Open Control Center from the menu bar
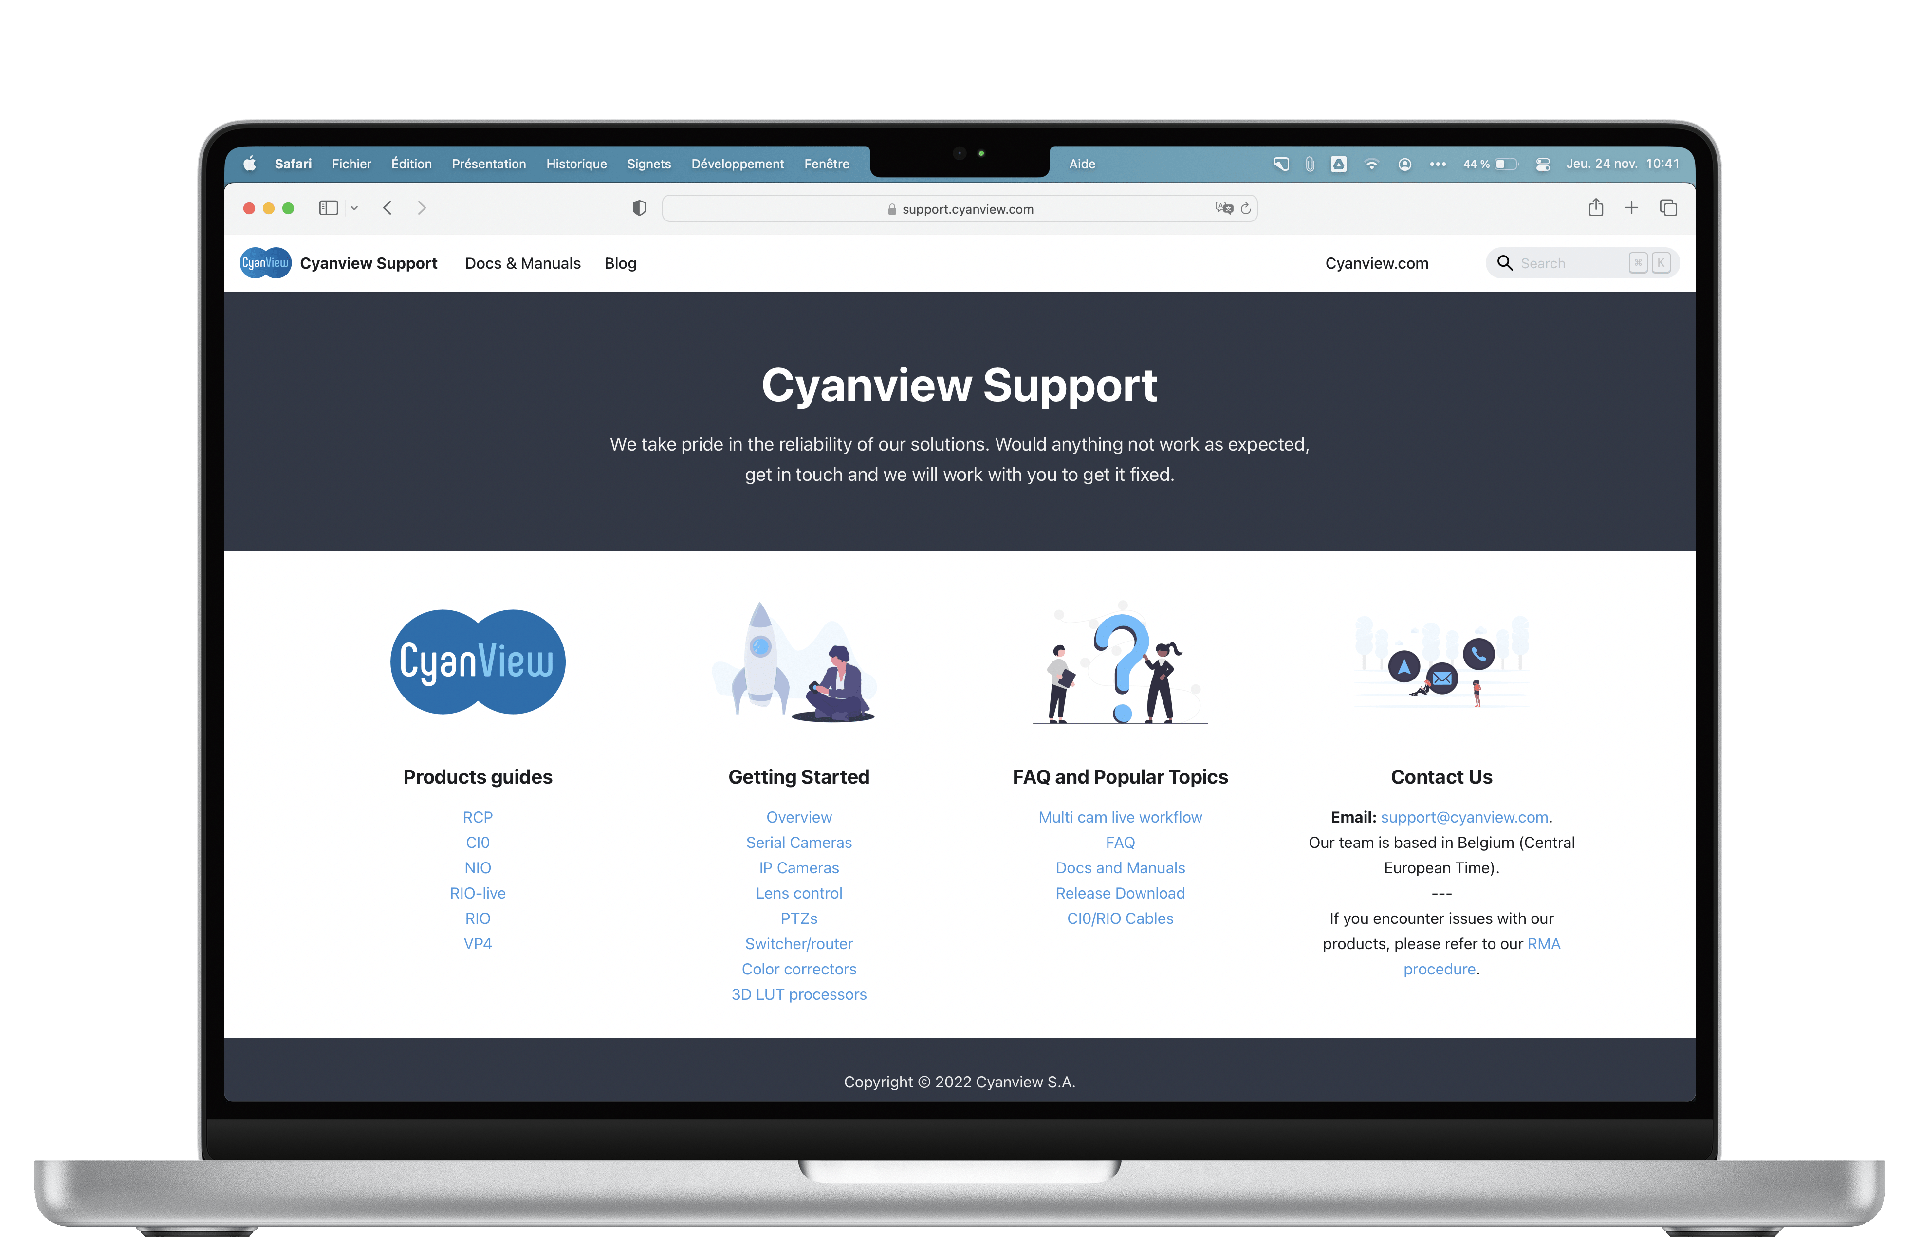This screenshot has width=1920, height=1248. tap(1440, 163)
